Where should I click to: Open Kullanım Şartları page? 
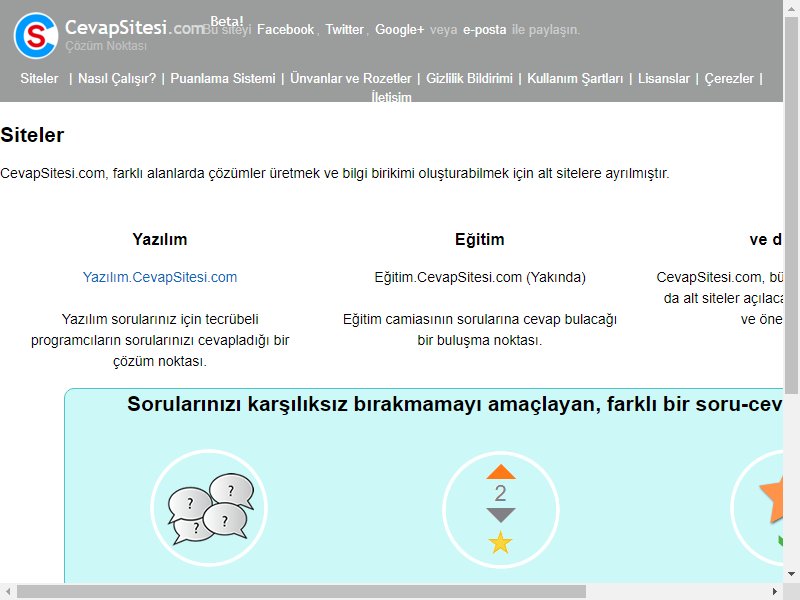(x=575, y=79)
